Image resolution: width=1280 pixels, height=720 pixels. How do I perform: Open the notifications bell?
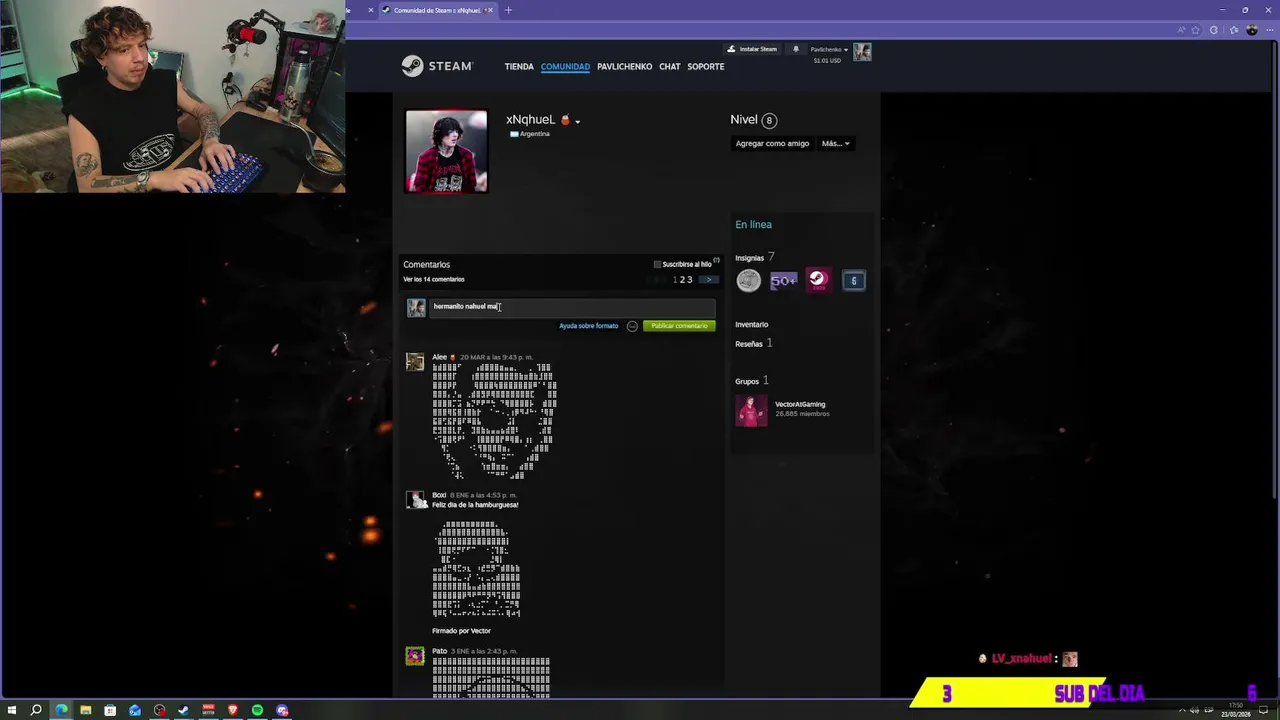[x=796, y=49]
